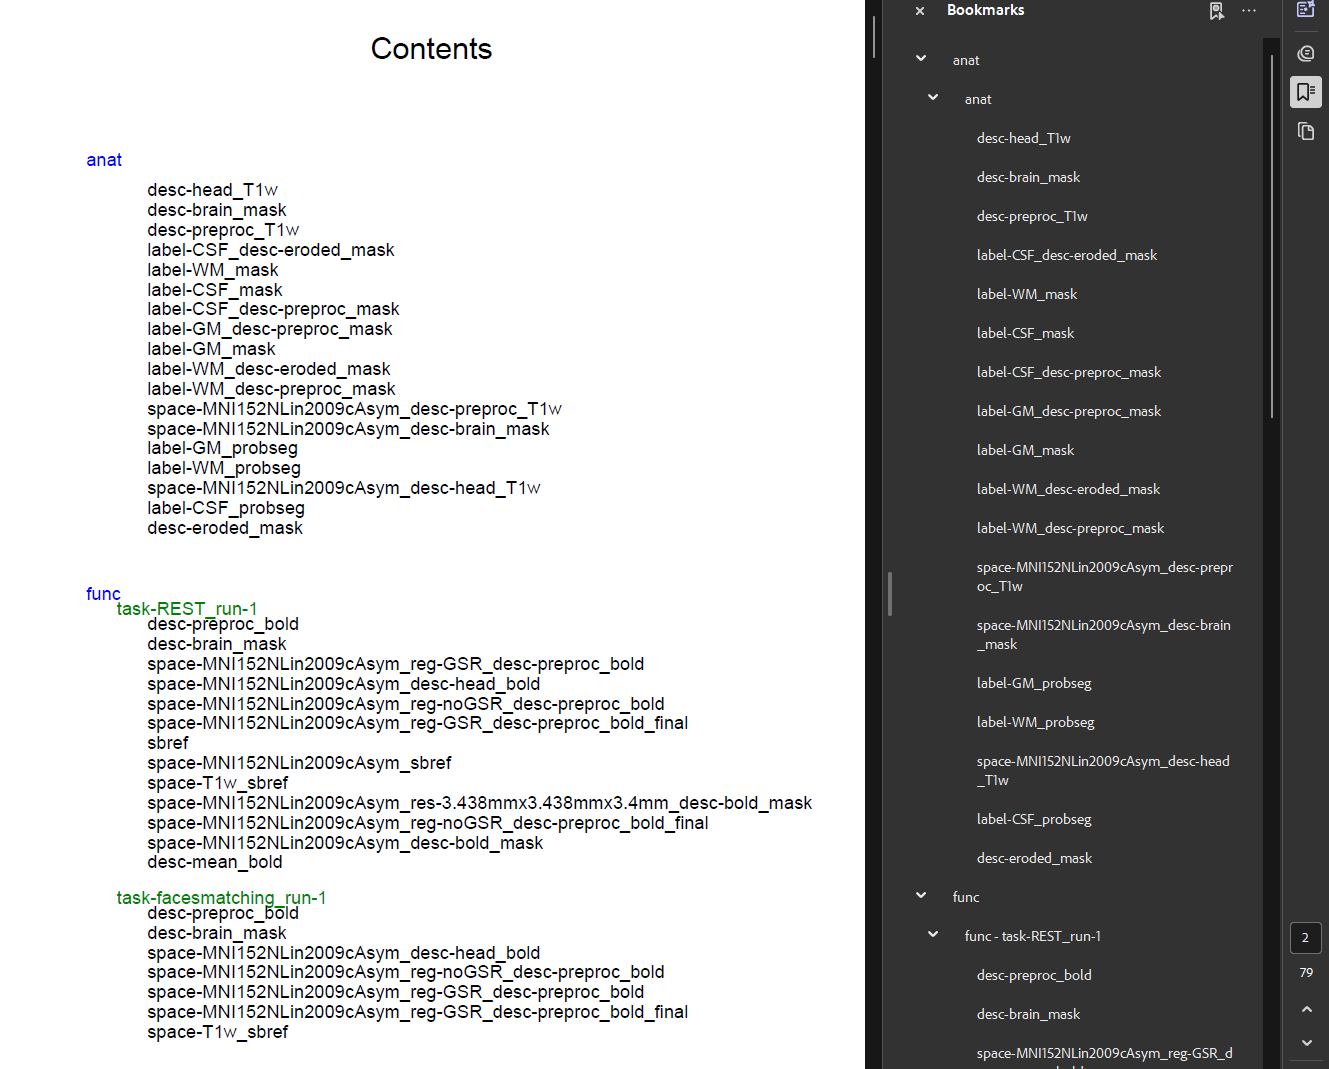
Task: Collapse the func bookmark section
Action: [921, 896]
